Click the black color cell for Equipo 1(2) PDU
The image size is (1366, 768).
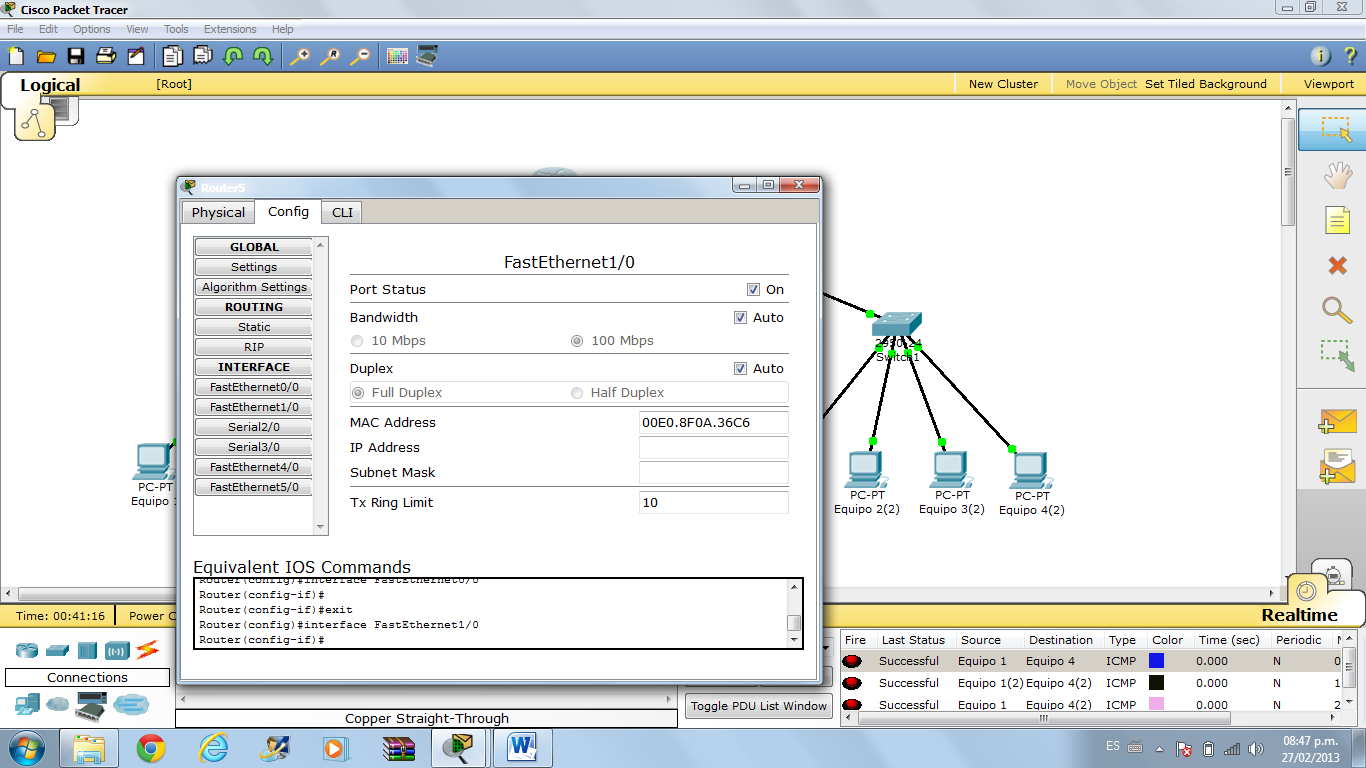click(1157, 683)
